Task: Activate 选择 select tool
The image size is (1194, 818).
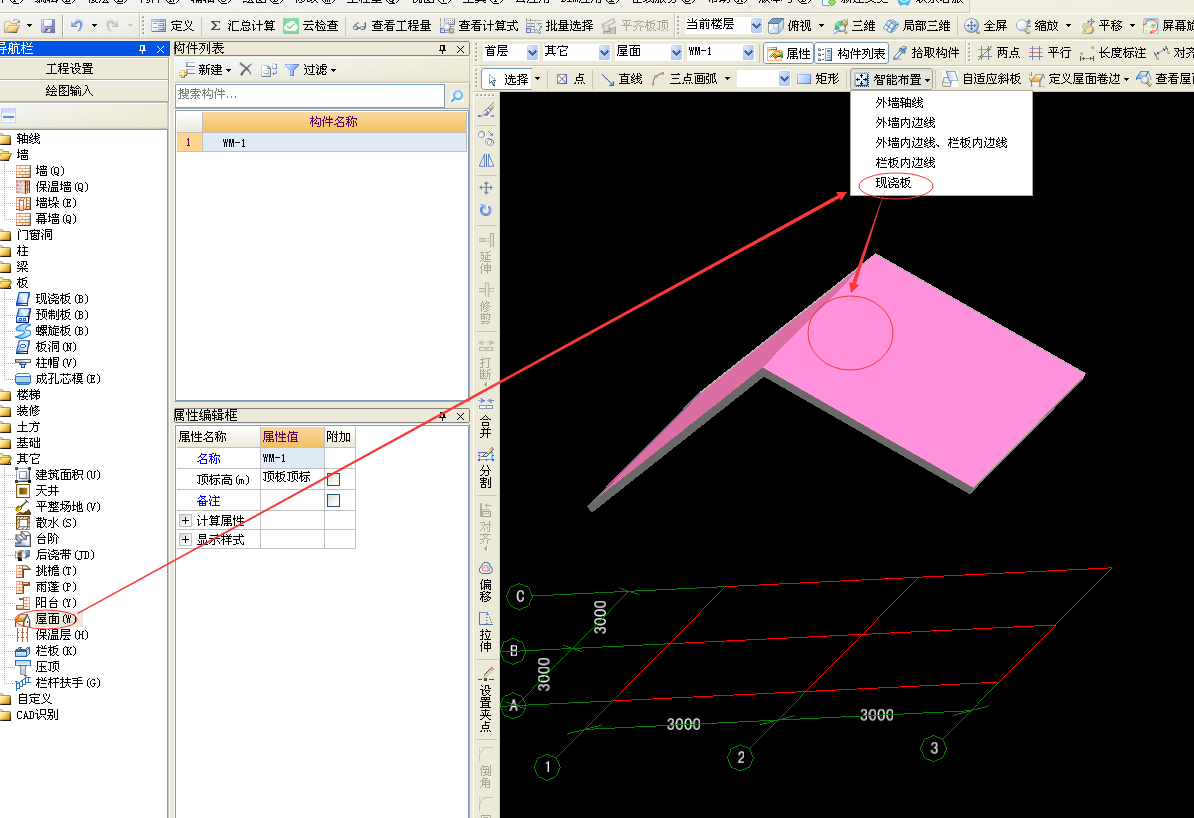Action: tap(507, 79)
